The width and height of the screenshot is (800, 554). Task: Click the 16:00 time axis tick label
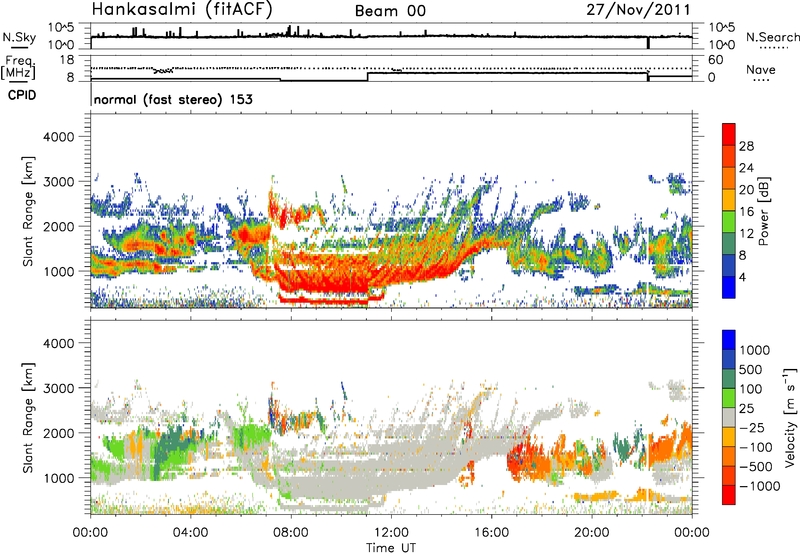coord(491,533)
